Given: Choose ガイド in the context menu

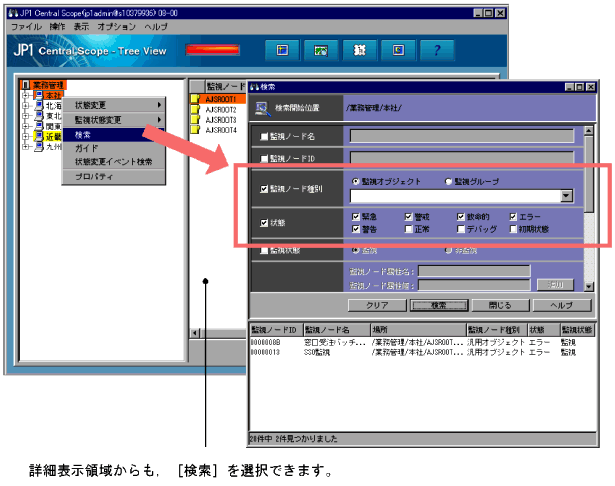Looking at the screenshot, I should 114,148.
